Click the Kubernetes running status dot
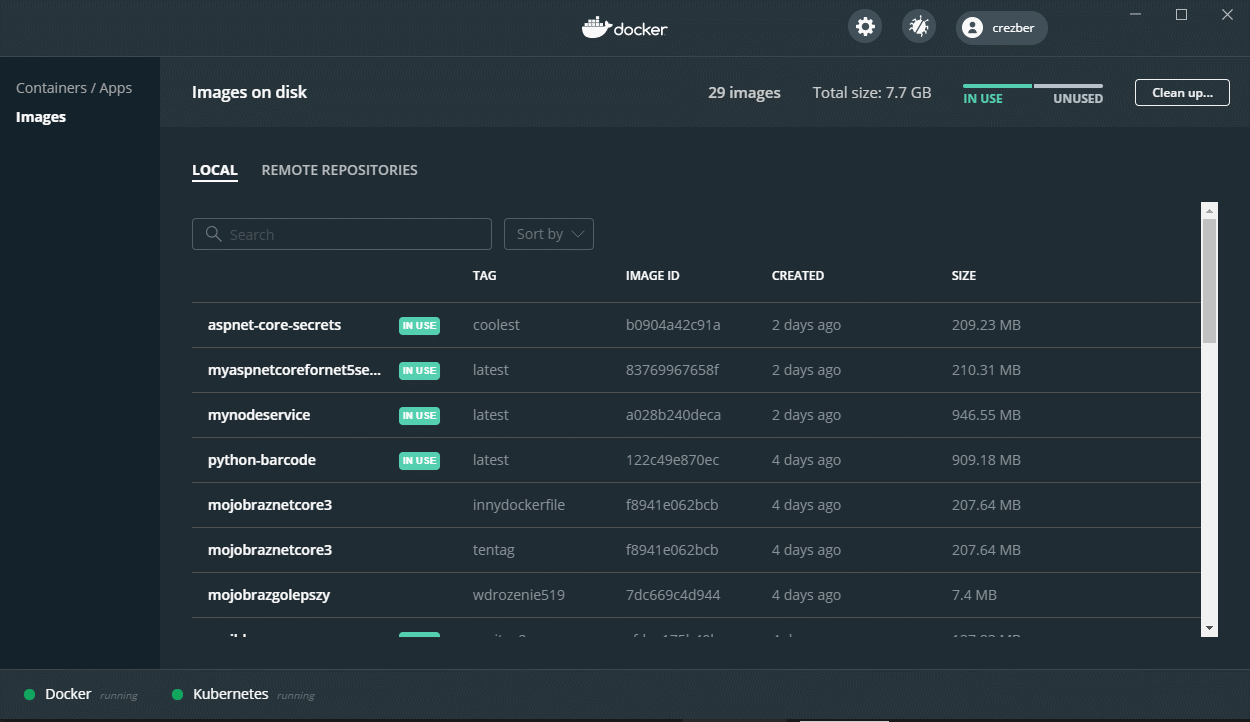Screen dimensions: 1250x722 (178, 694)
